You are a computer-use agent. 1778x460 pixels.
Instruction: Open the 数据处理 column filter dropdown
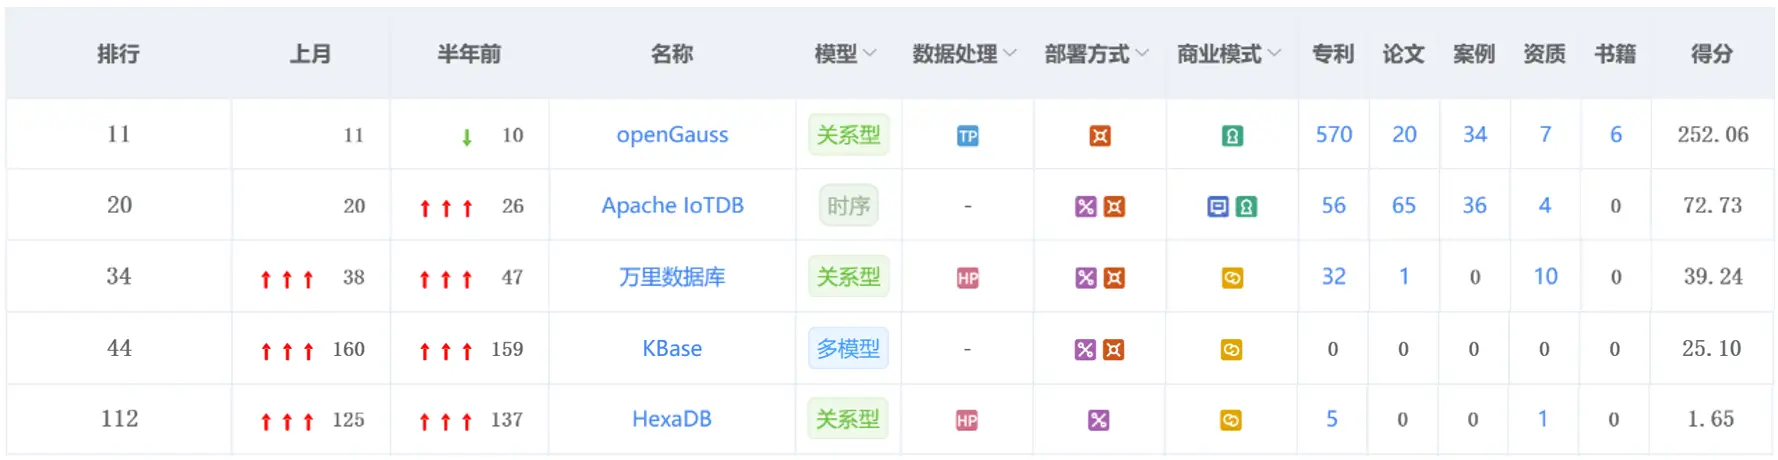[1009, 54]
